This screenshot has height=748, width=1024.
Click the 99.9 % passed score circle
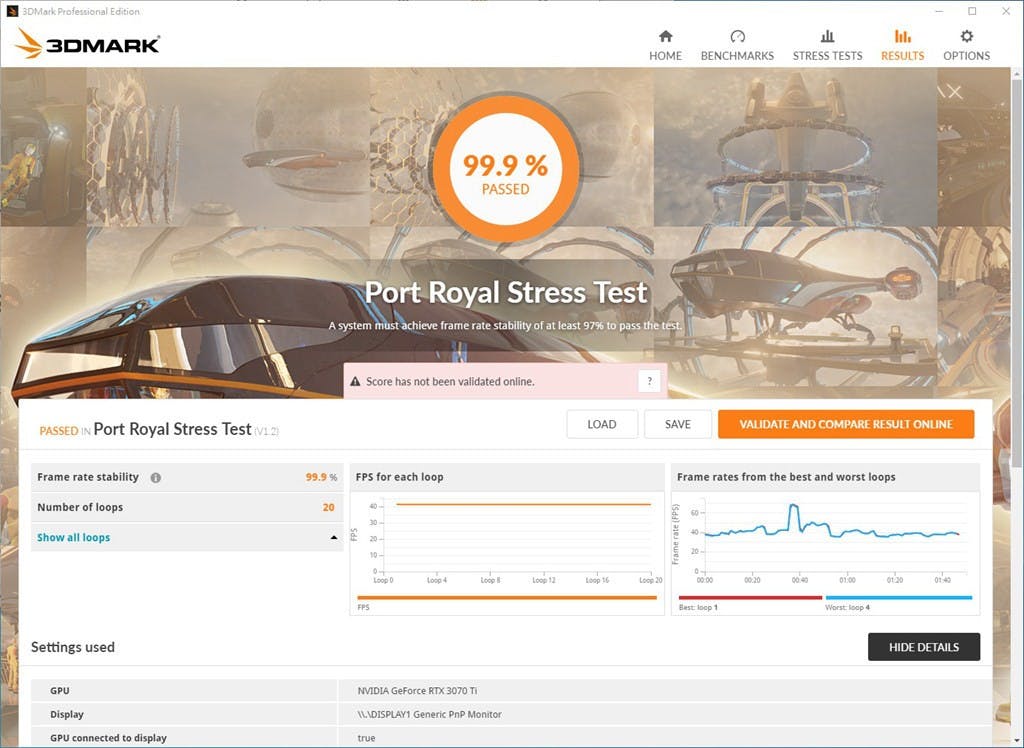[505, 168]
